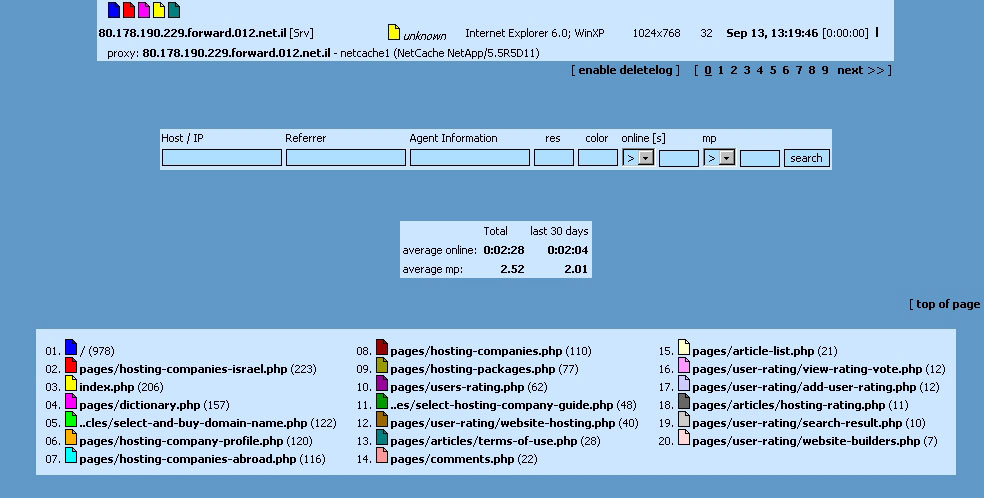Image resolution: width=984 pixels, height=498 pixels.
Task: Go to page 5 in pagination
Action: point(773,70)
